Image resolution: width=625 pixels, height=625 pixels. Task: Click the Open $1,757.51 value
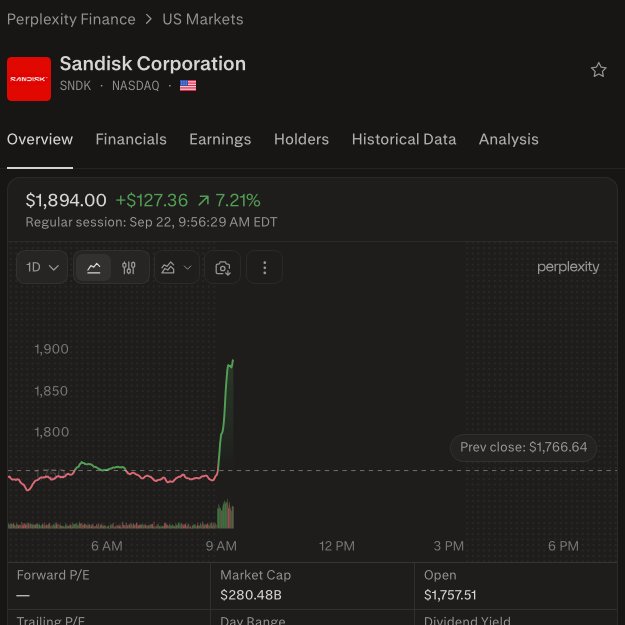[x=450, y=595]
